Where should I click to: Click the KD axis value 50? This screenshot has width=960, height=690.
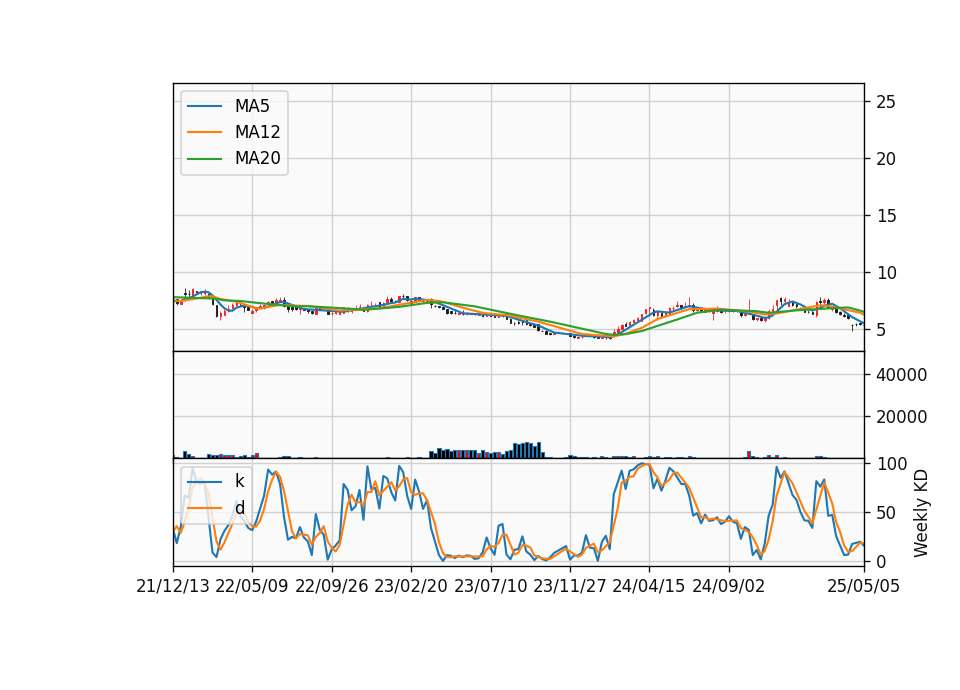pos(885,513)
